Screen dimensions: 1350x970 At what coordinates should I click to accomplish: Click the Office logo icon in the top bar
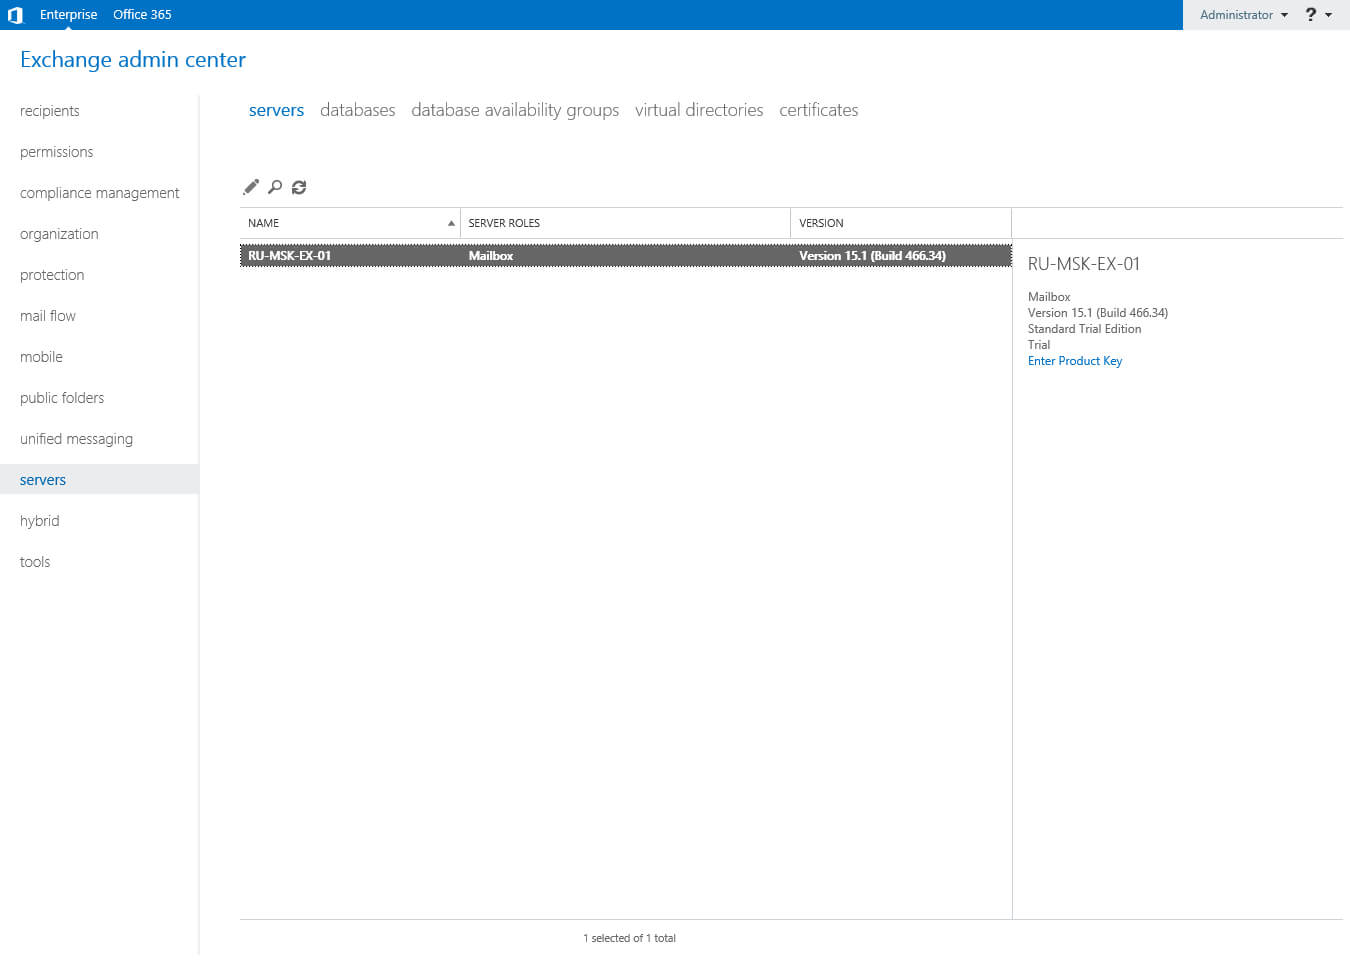15,15
